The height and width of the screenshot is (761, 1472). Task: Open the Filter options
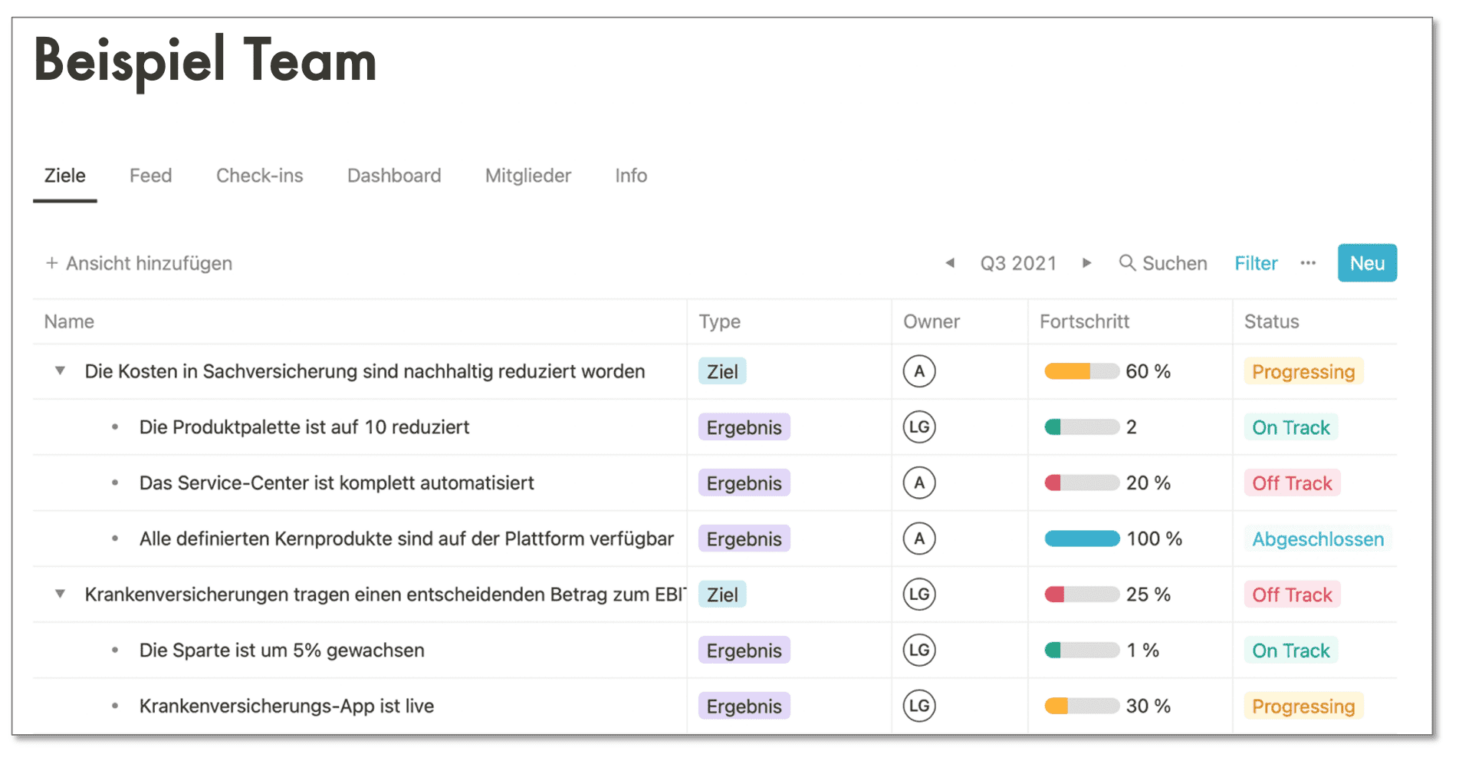[1256, 263]
